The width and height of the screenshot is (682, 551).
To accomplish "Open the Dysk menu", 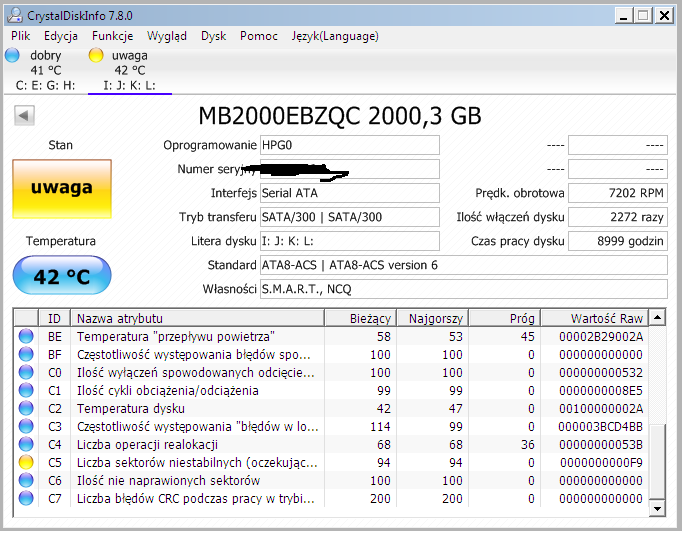I will [214, 36].
